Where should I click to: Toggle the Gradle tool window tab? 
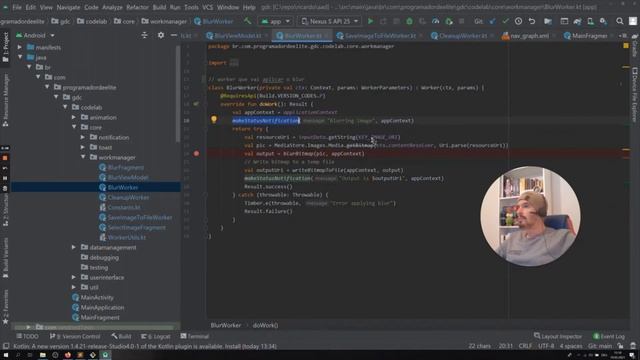tap(635, 46)
